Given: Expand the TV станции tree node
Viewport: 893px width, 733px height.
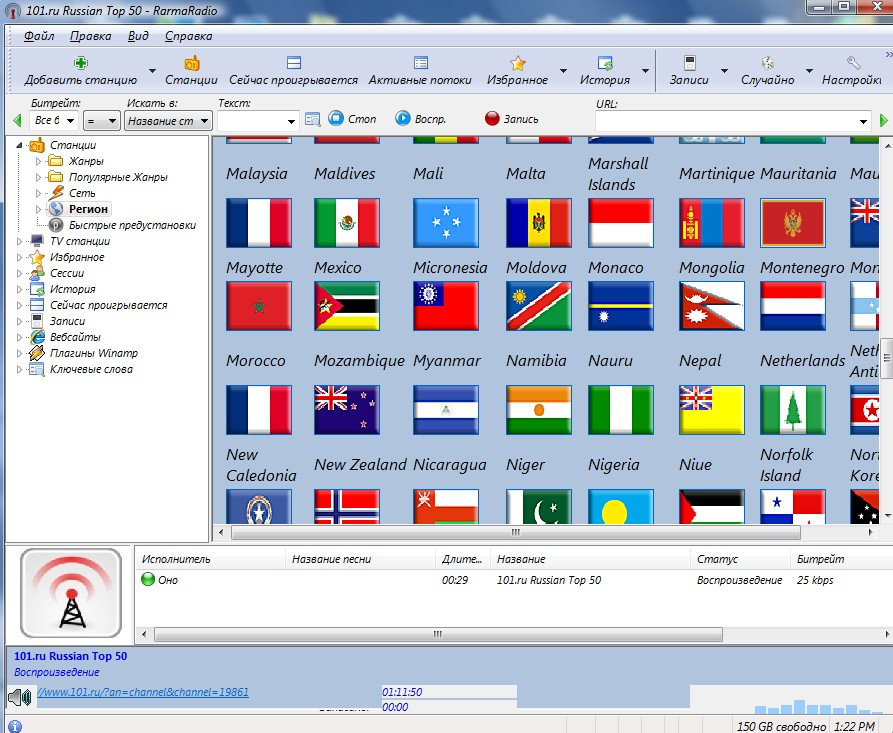Looking at the screenshot, I should click(19, 241).
